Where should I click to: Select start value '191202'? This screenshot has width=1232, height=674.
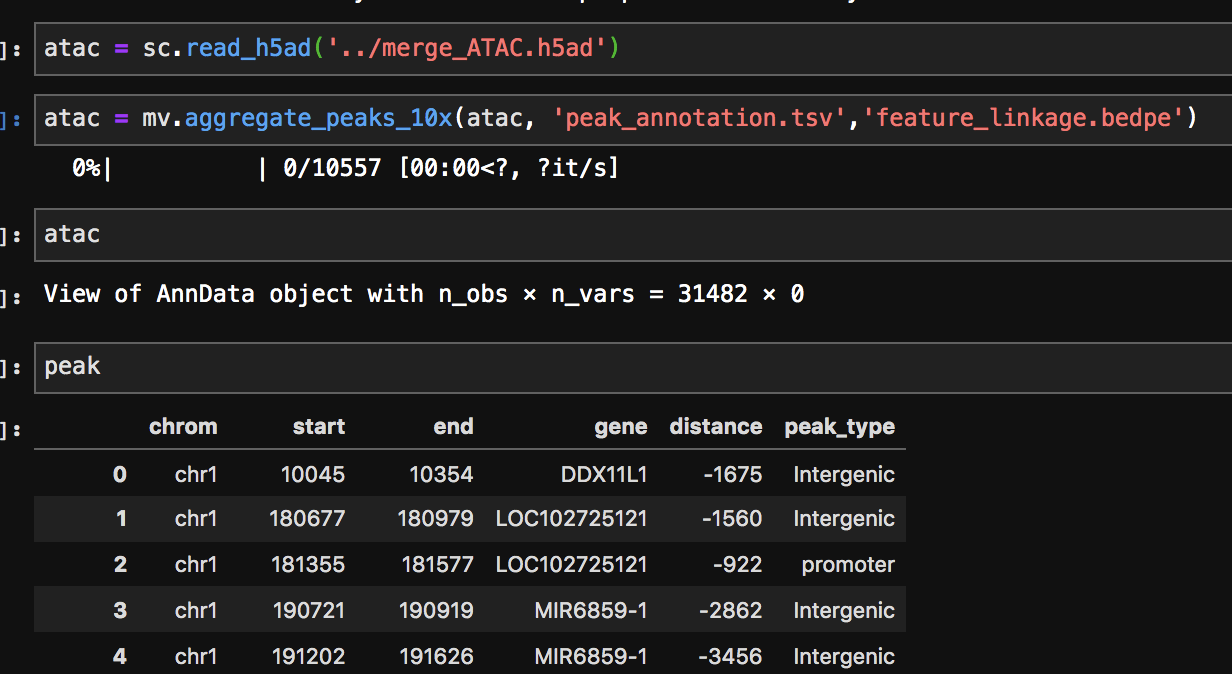308,656
